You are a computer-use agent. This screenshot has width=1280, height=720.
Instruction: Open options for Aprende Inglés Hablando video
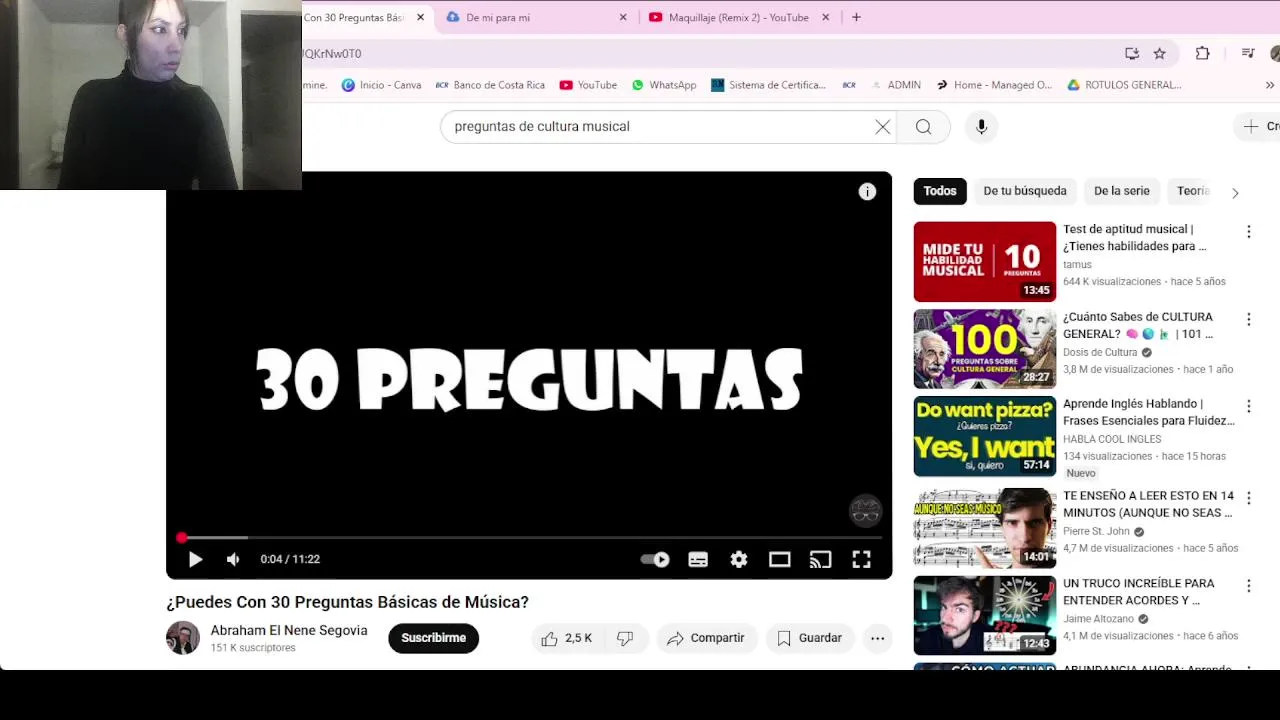tap(1248, 407)
